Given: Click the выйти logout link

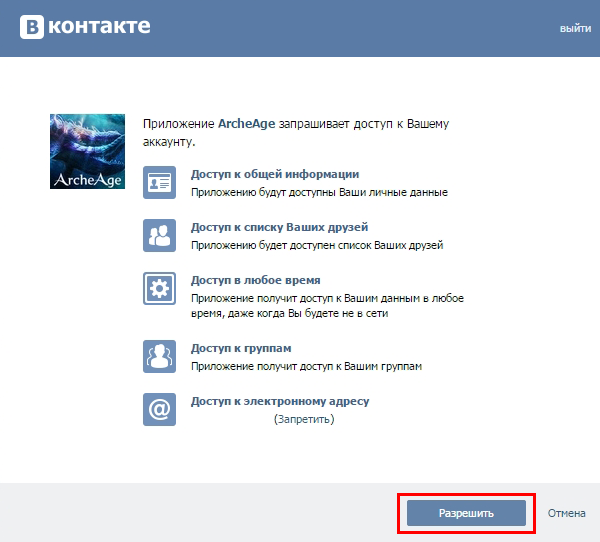Looking at the screenshot, I should 575,28.
